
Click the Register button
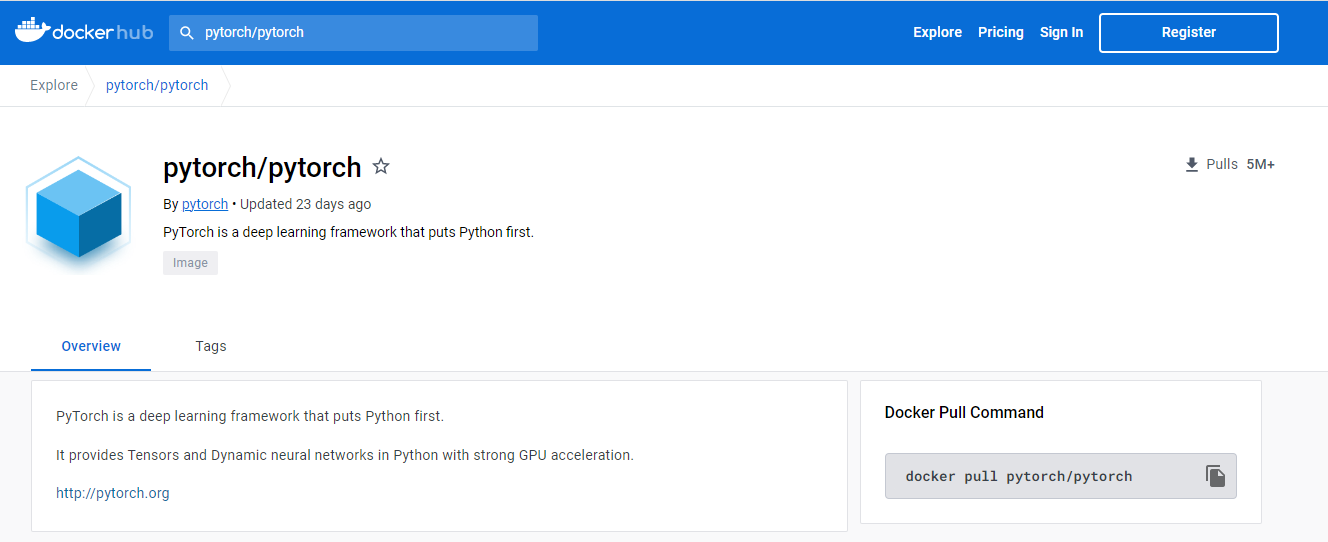click(x=1189, y=32)
